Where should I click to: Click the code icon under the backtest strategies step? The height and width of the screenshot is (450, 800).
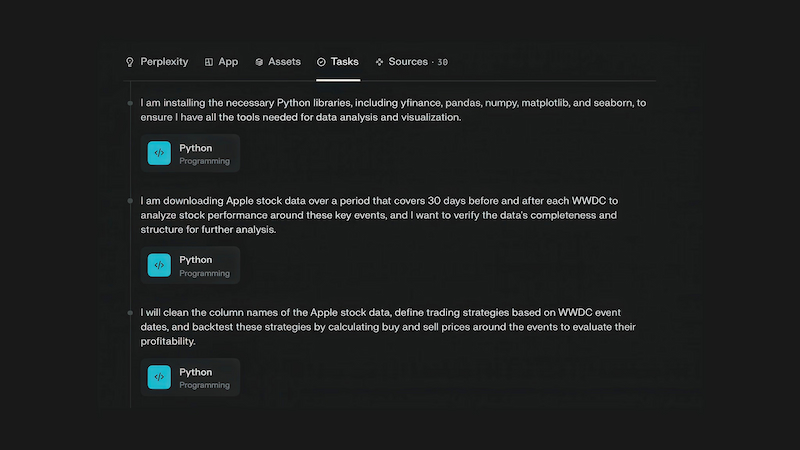159,377
